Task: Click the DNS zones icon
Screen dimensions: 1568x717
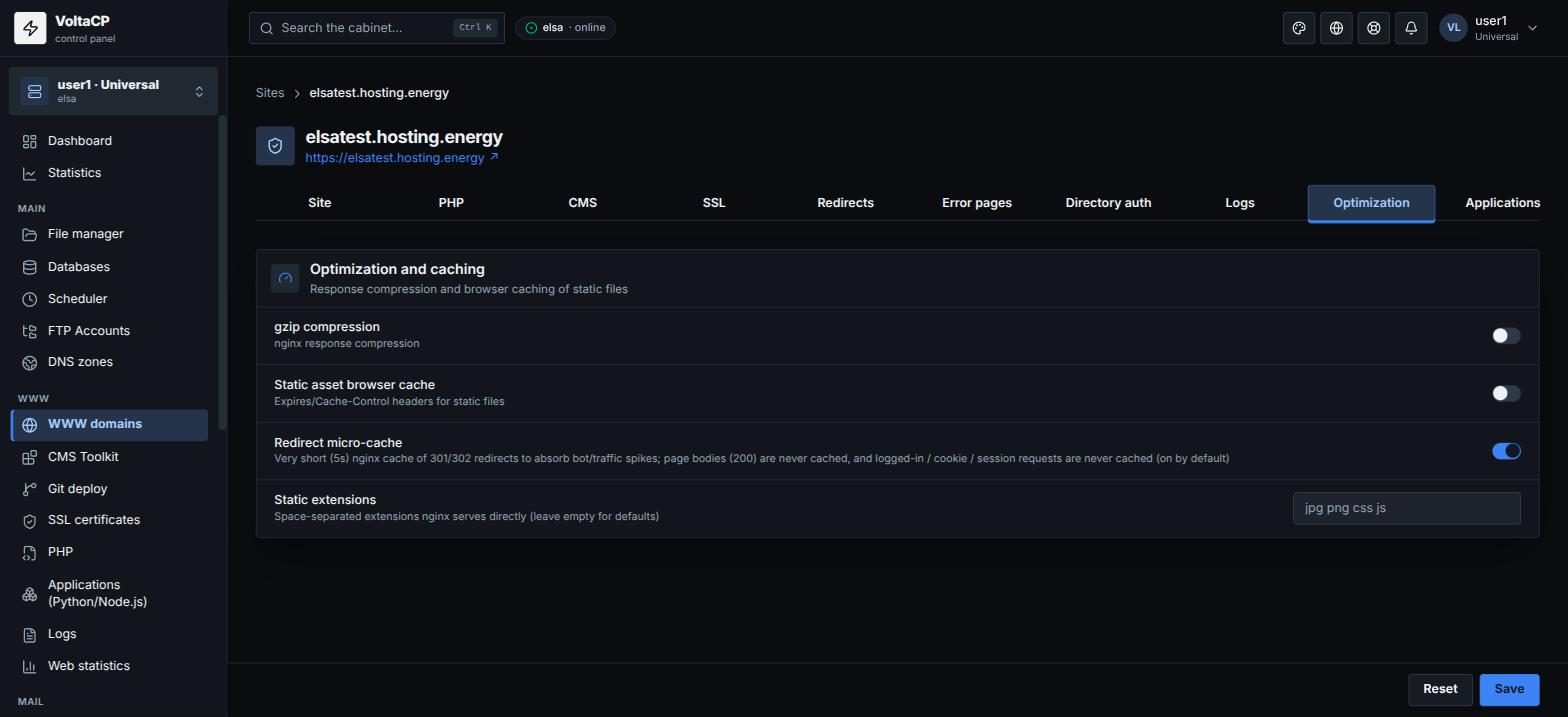Action: click(30, 363)
